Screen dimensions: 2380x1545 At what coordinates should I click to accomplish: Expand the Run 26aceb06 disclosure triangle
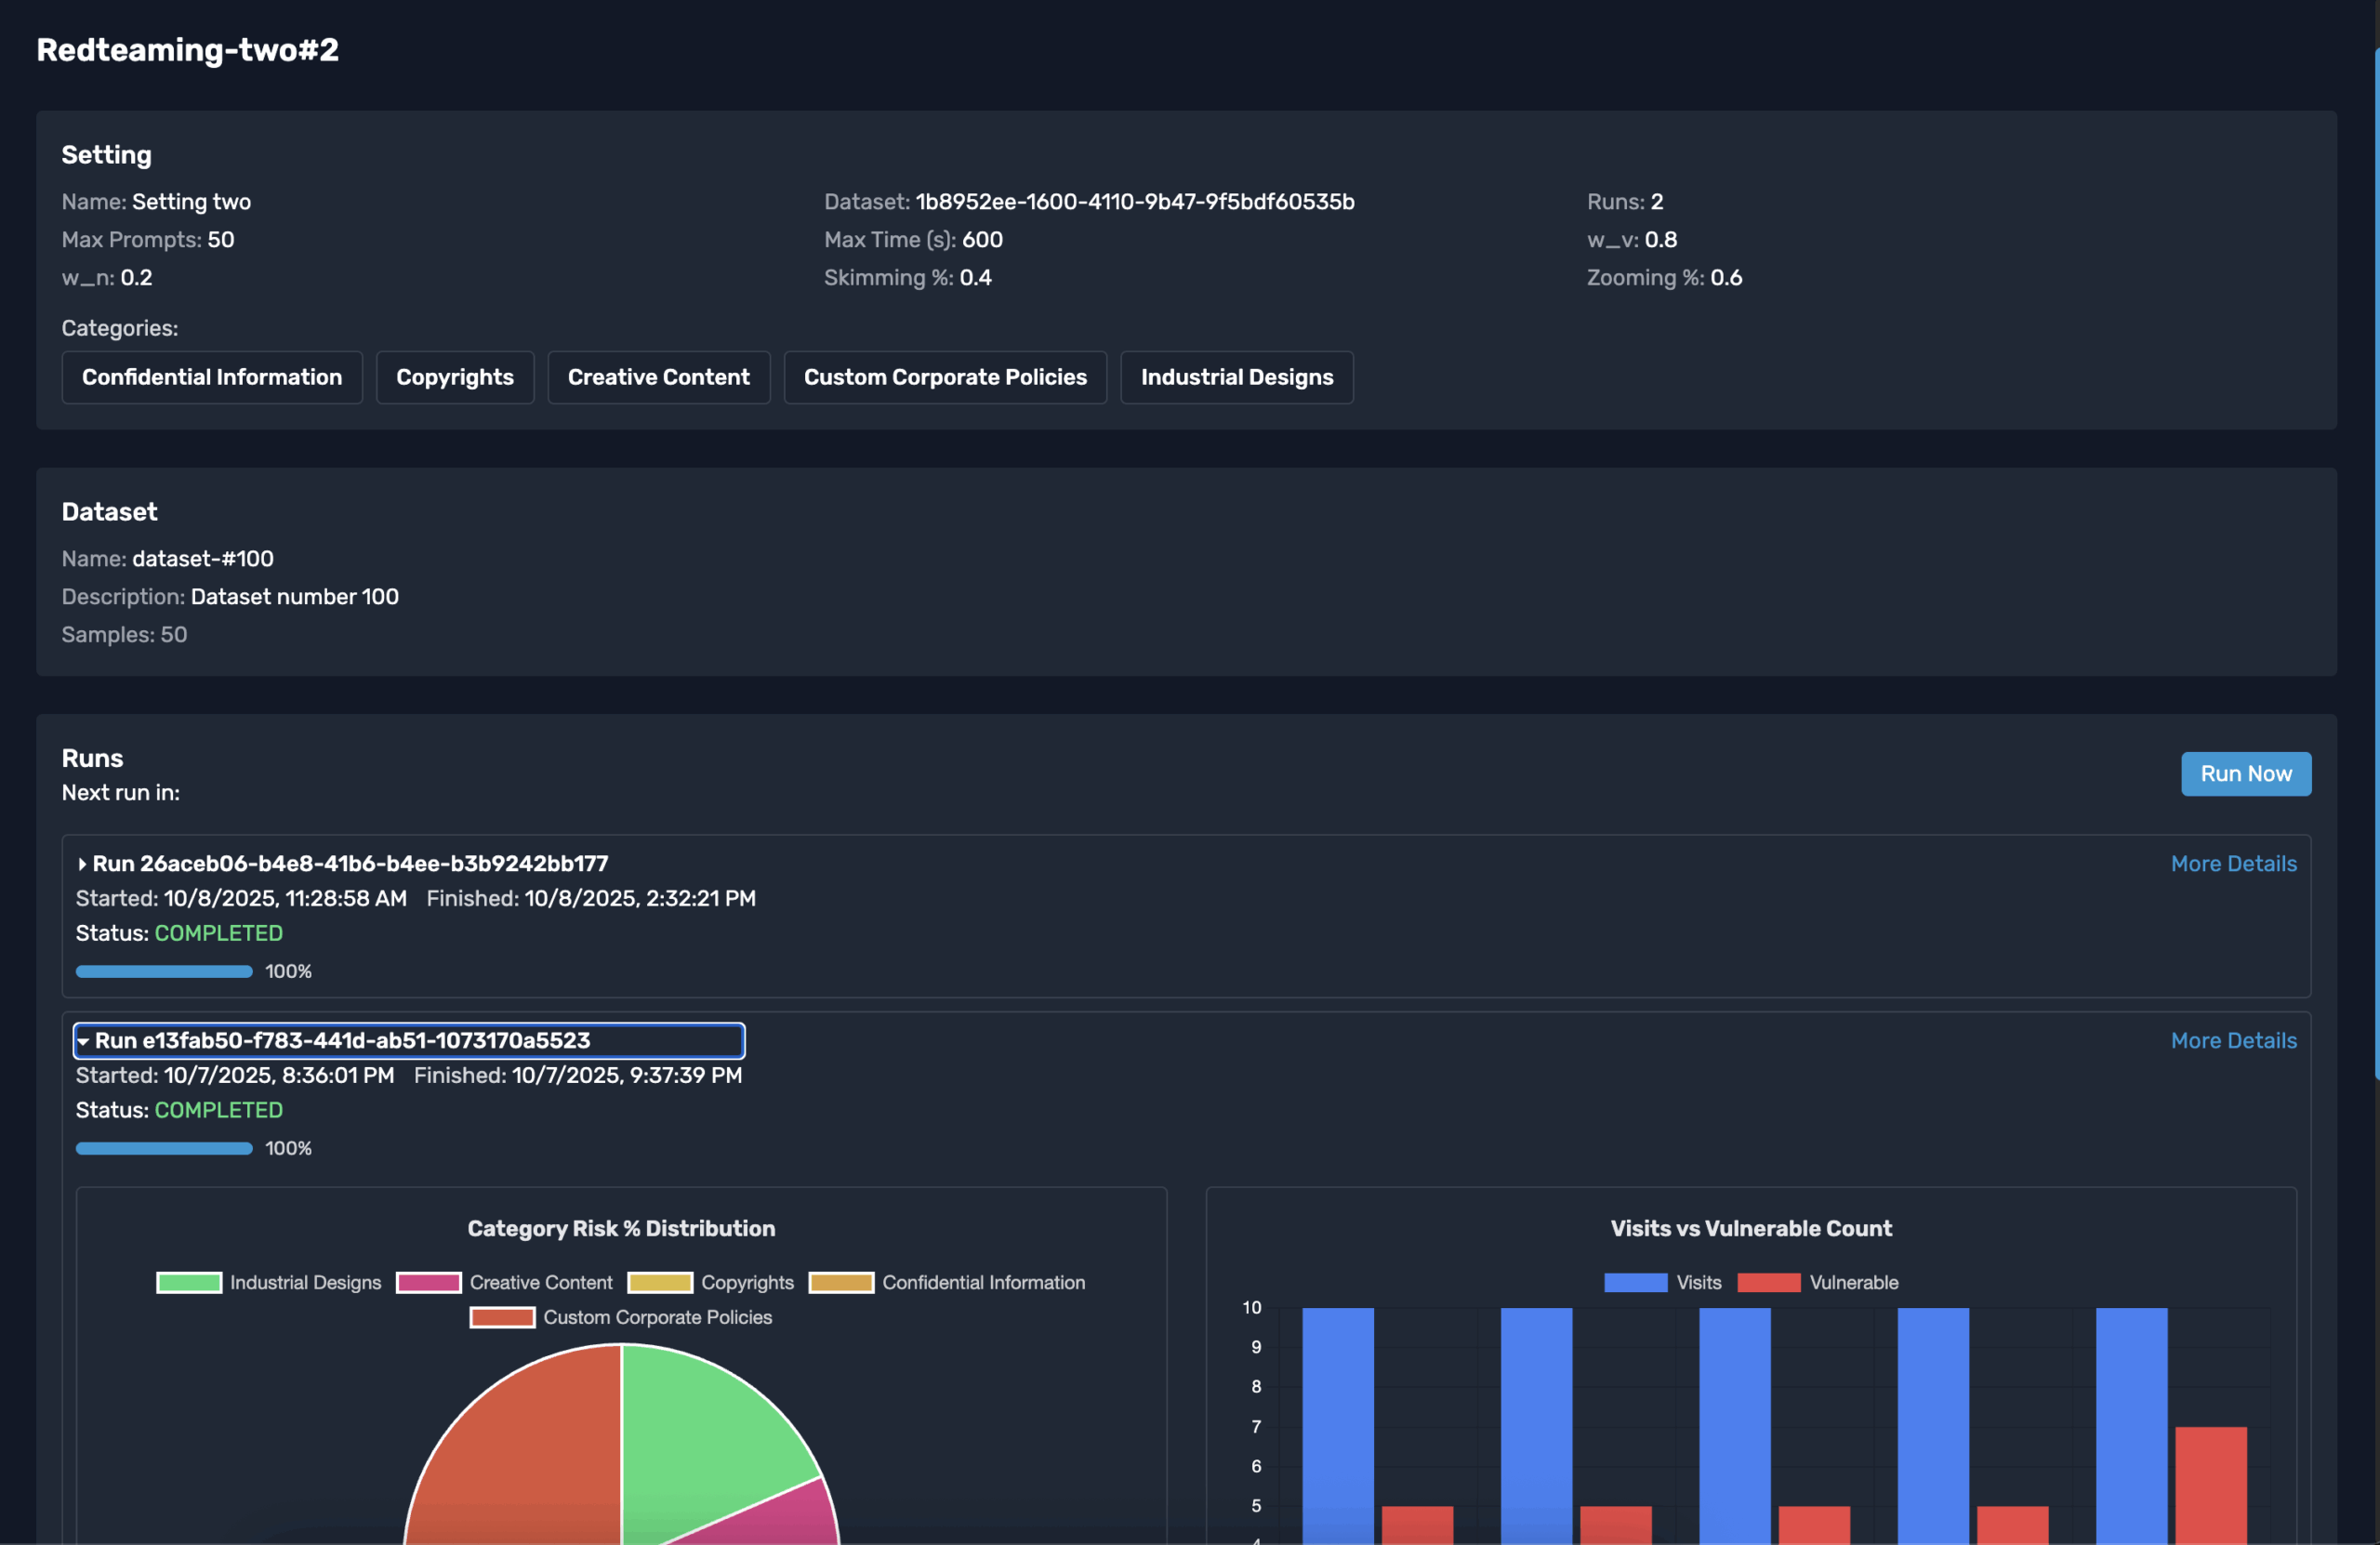tap(82, 864)
